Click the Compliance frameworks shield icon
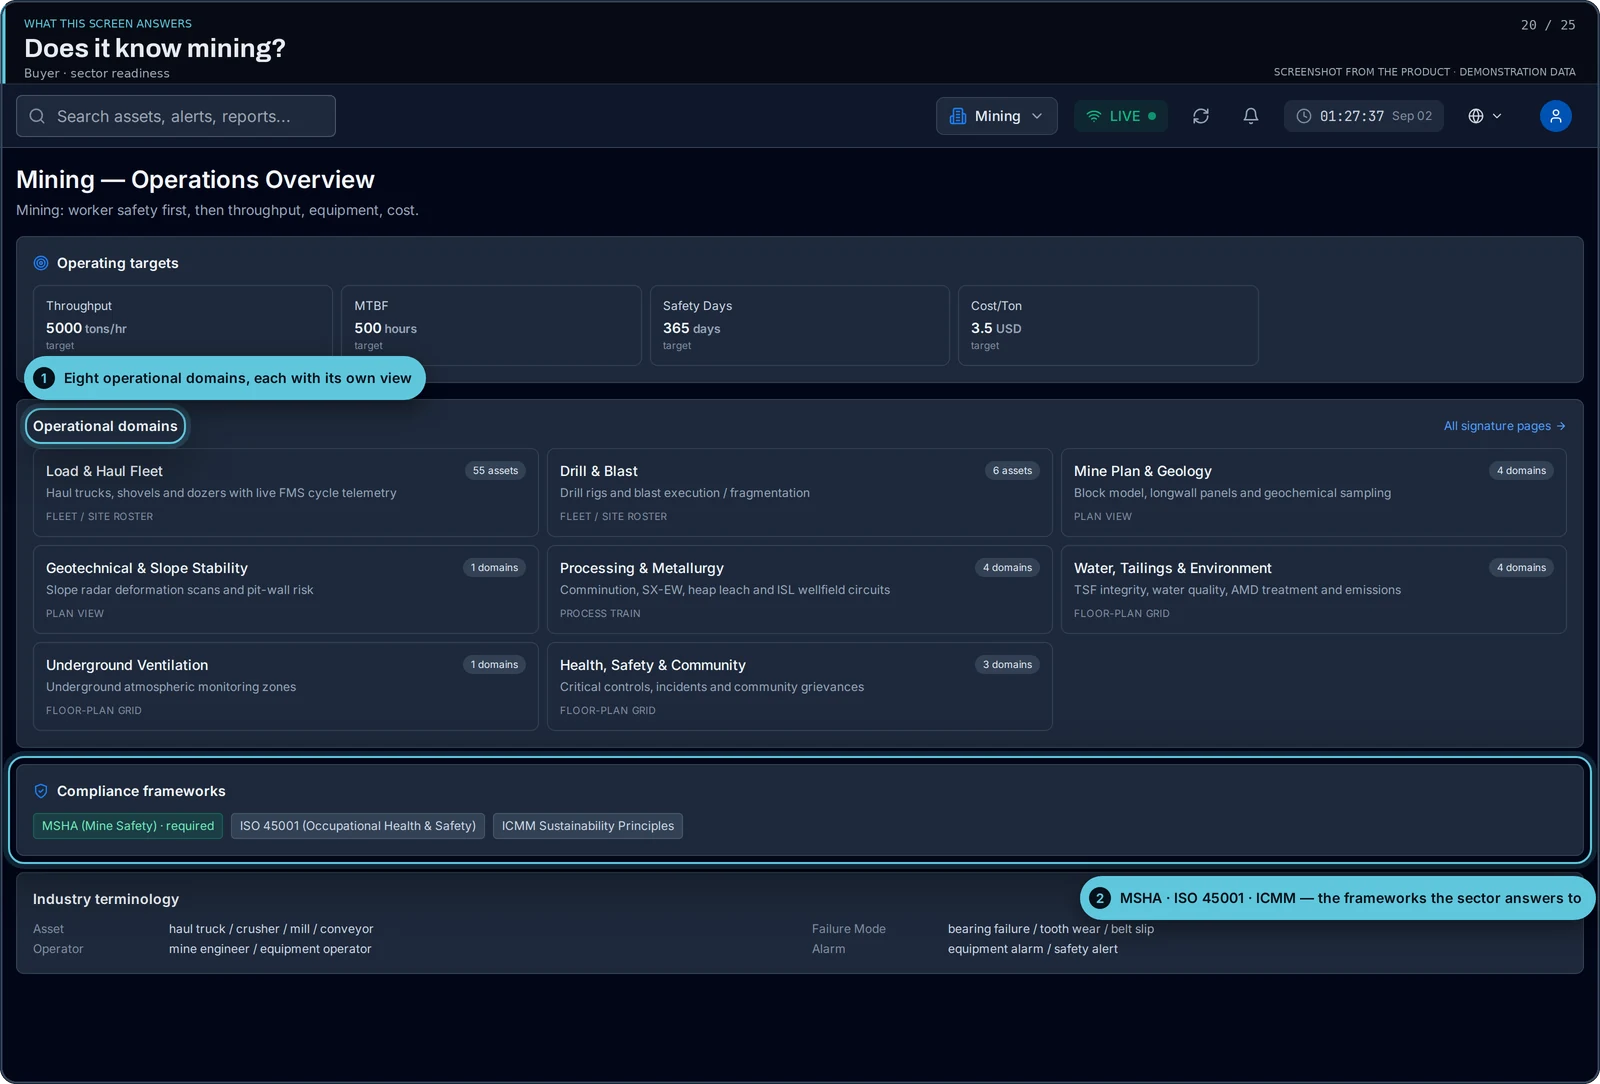1600x1084 pixels. (41, 791)
